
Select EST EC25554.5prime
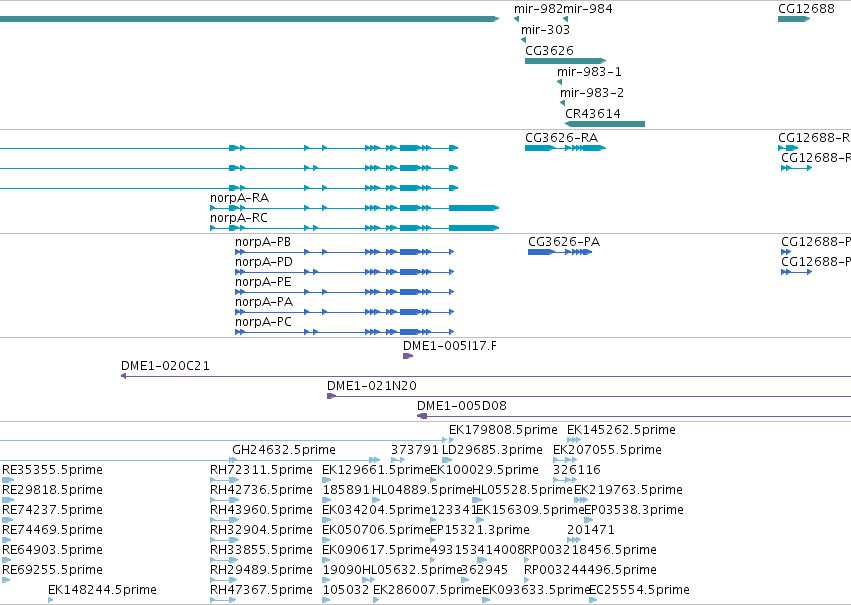point(639,591)
